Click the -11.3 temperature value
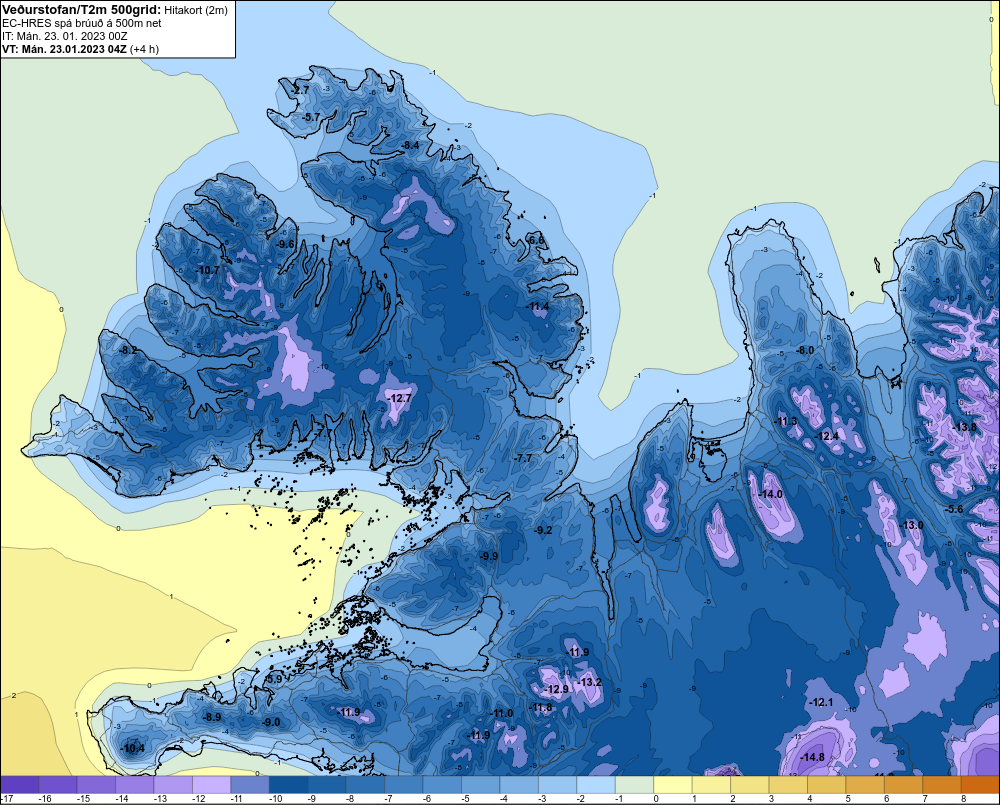Viewport: 1000px width, 805px height. pos(786,421)
